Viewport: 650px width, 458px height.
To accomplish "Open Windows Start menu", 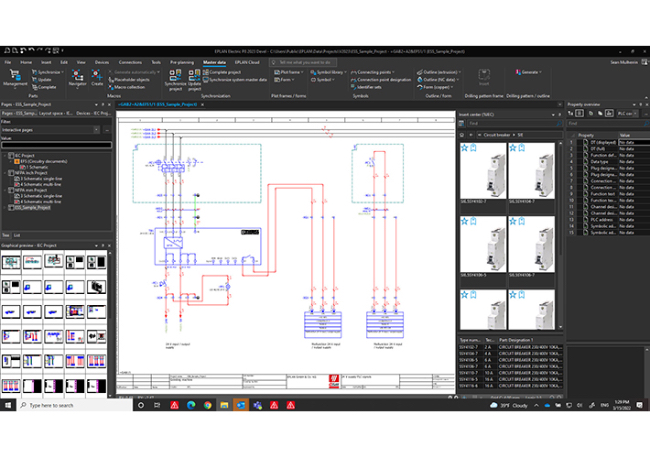I will [8, 405].
